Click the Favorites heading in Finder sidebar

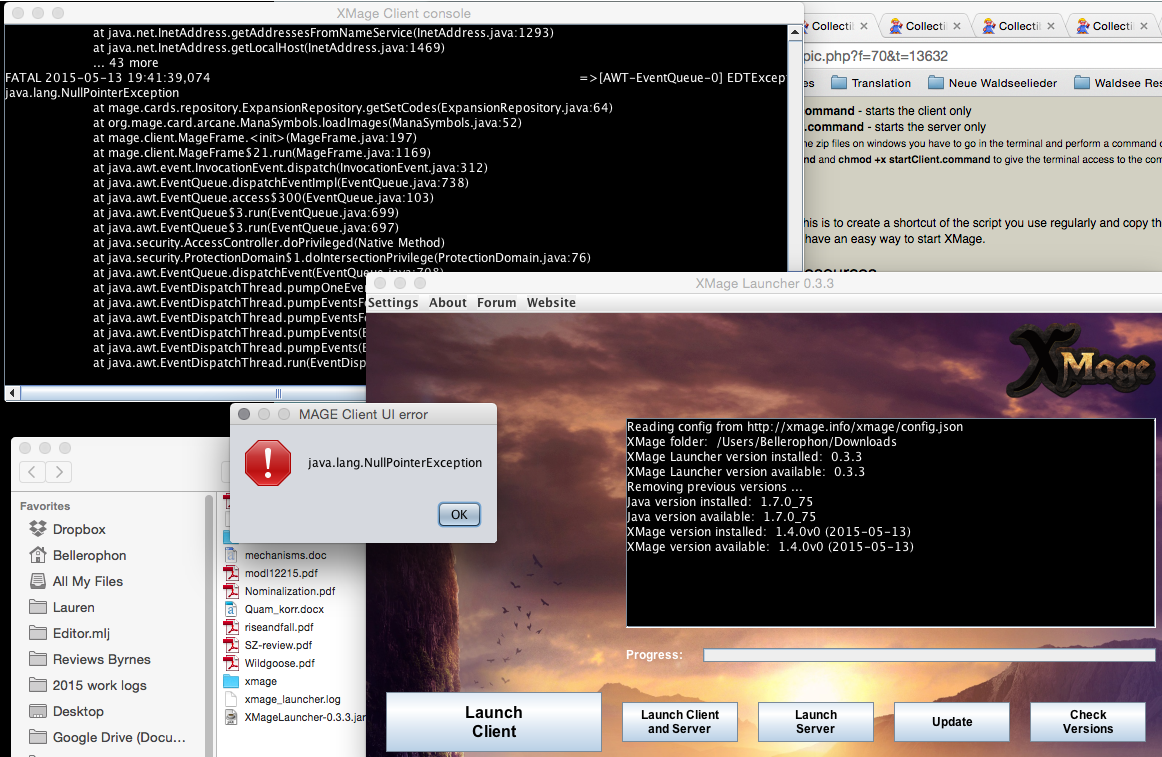[x=45, y=506]
